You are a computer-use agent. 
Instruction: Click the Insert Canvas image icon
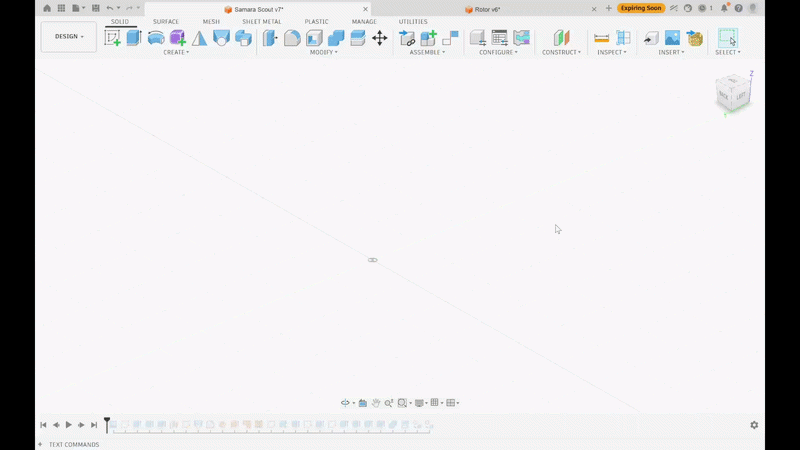[x=672, y=38]
